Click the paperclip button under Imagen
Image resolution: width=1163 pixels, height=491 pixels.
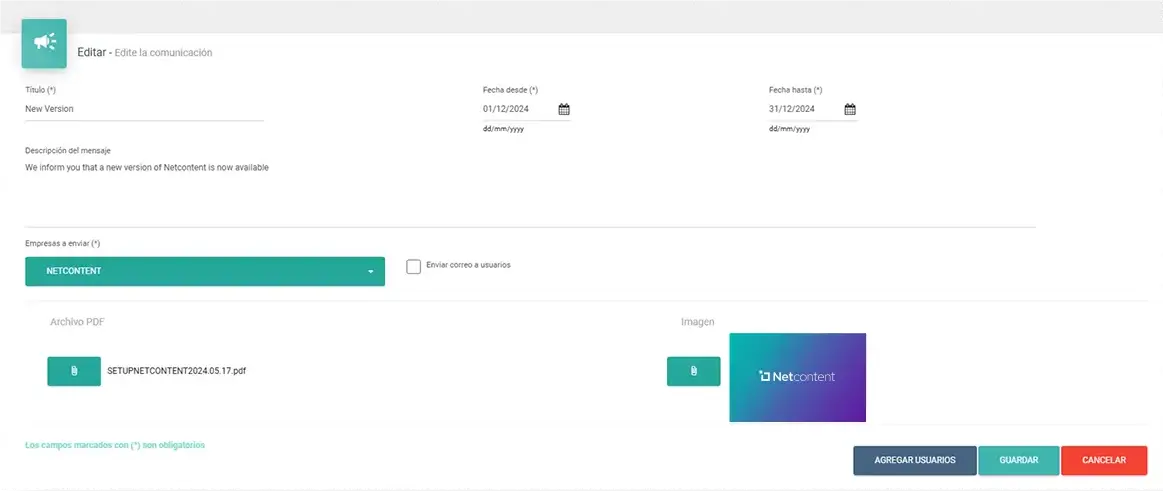click(x=693, y=371)
